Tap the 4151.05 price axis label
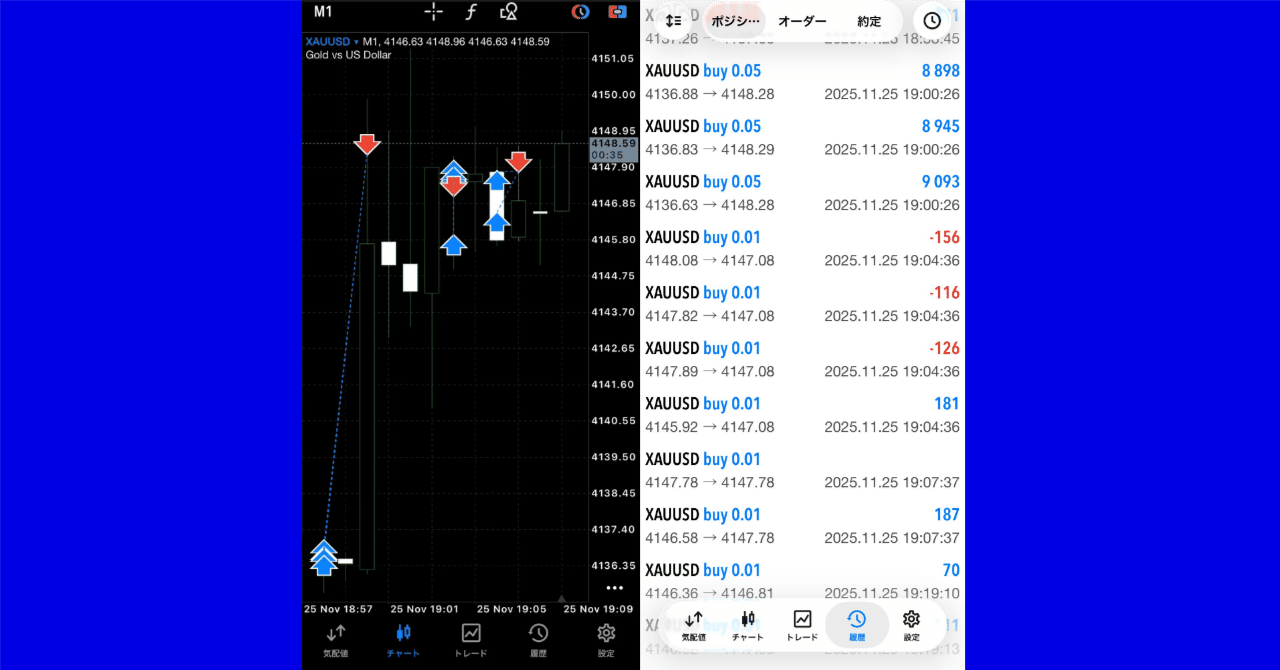The image size is (1280, 670). tap(613, 58)
